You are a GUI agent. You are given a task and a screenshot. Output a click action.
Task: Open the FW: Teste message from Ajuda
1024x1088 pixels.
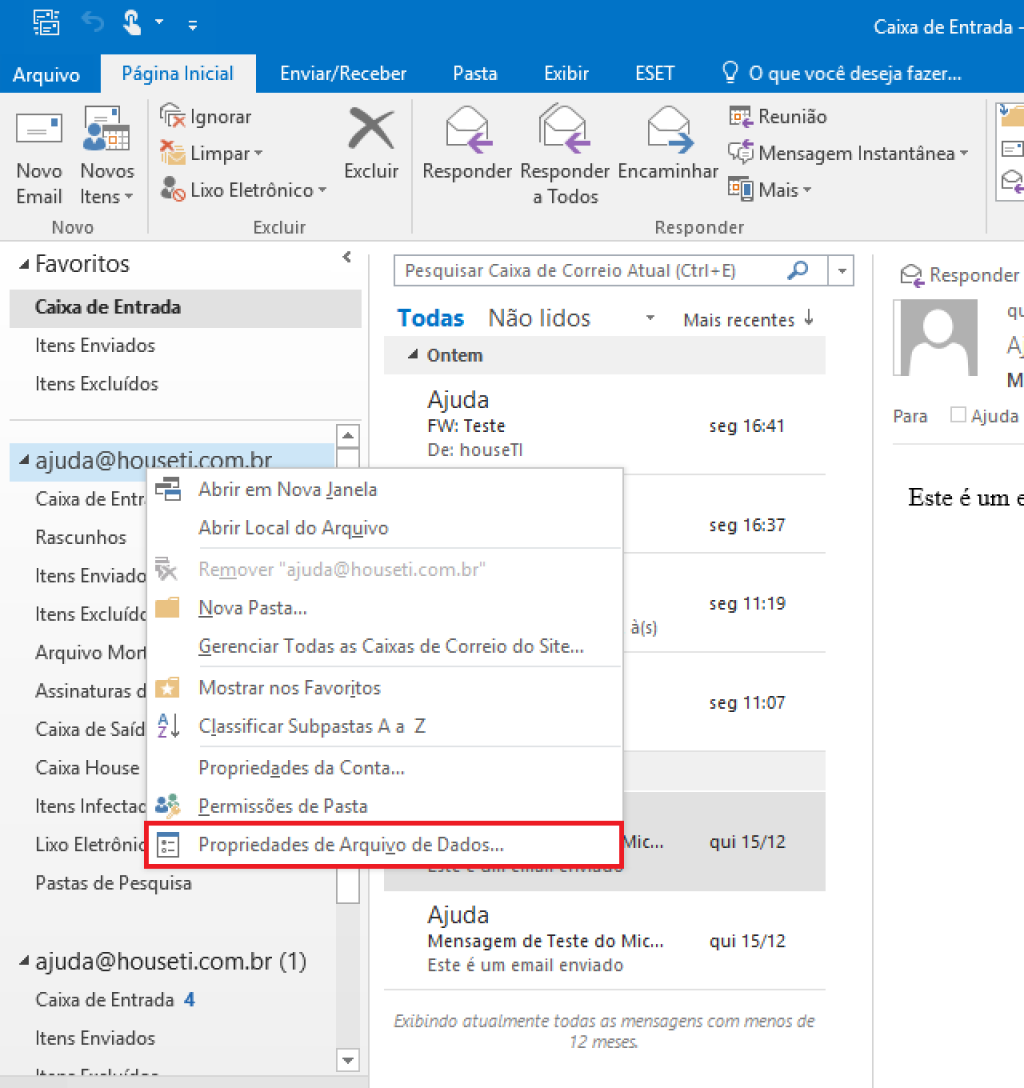[x=605, y=425]
